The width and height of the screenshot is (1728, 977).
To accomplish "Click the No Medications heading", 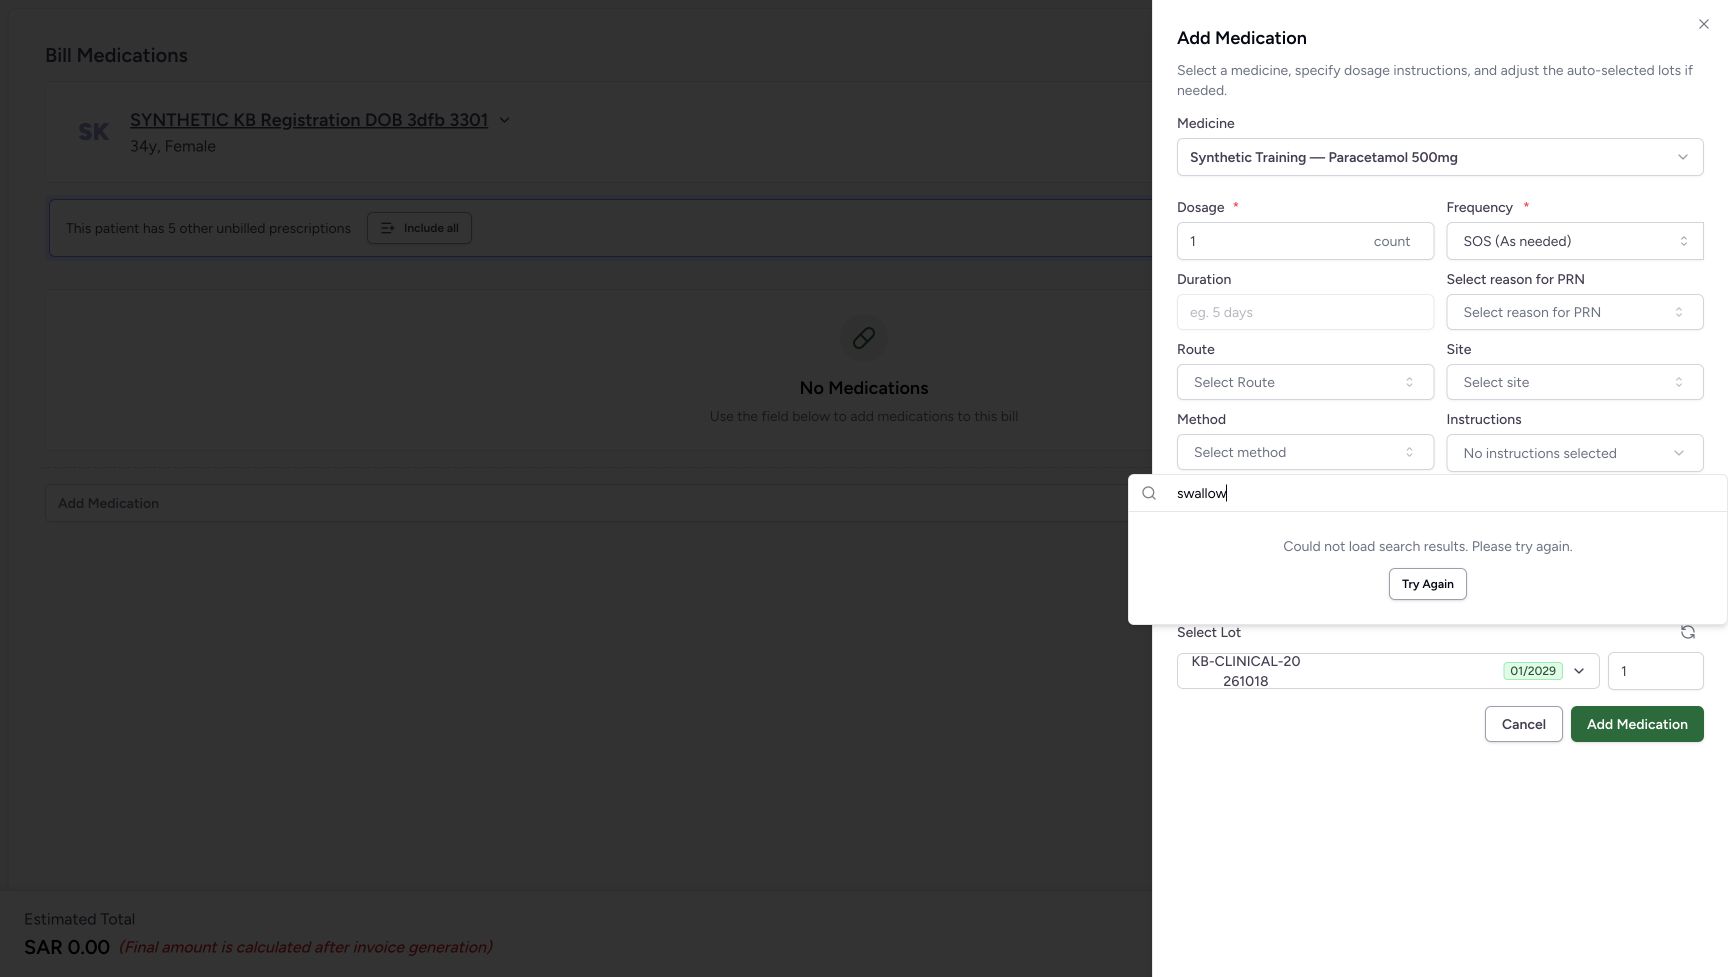I will (x=864, y=388).
